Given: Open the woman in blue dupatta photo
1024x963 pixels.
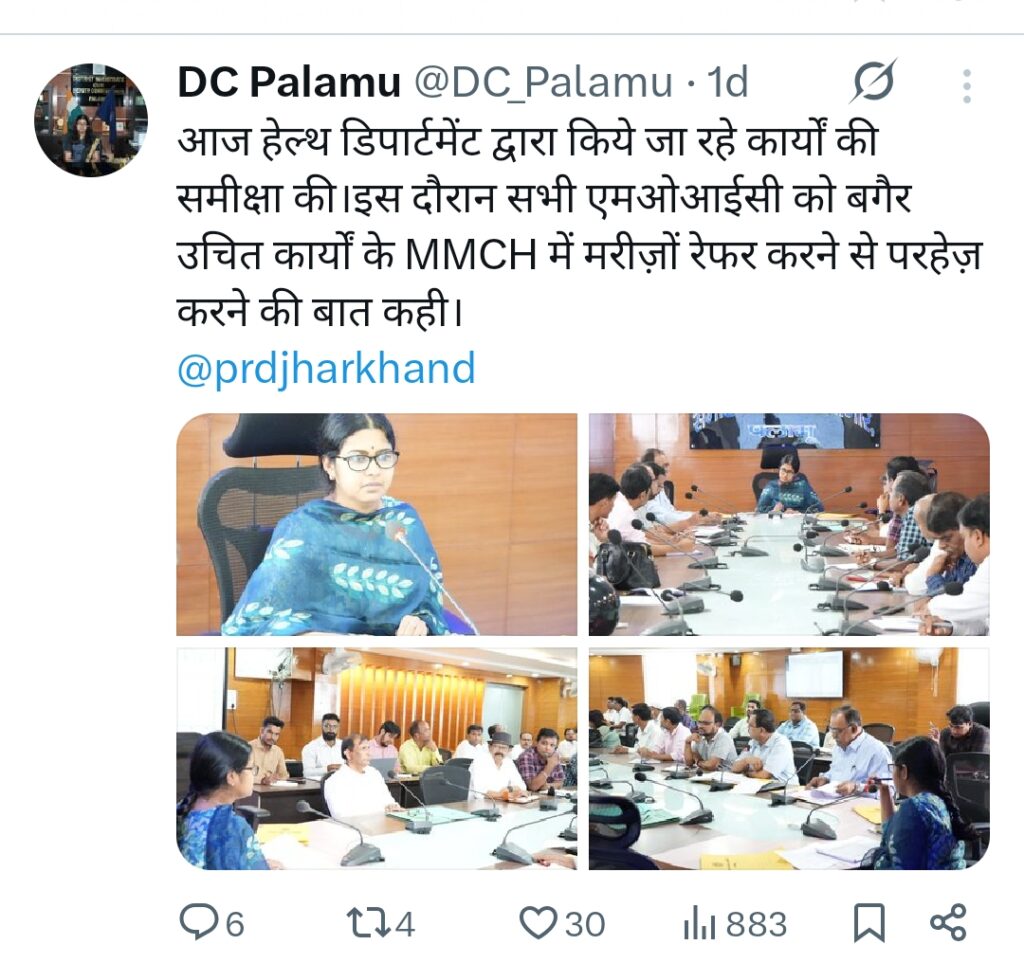Looking at the screenshot, I should tap(377, 524).
